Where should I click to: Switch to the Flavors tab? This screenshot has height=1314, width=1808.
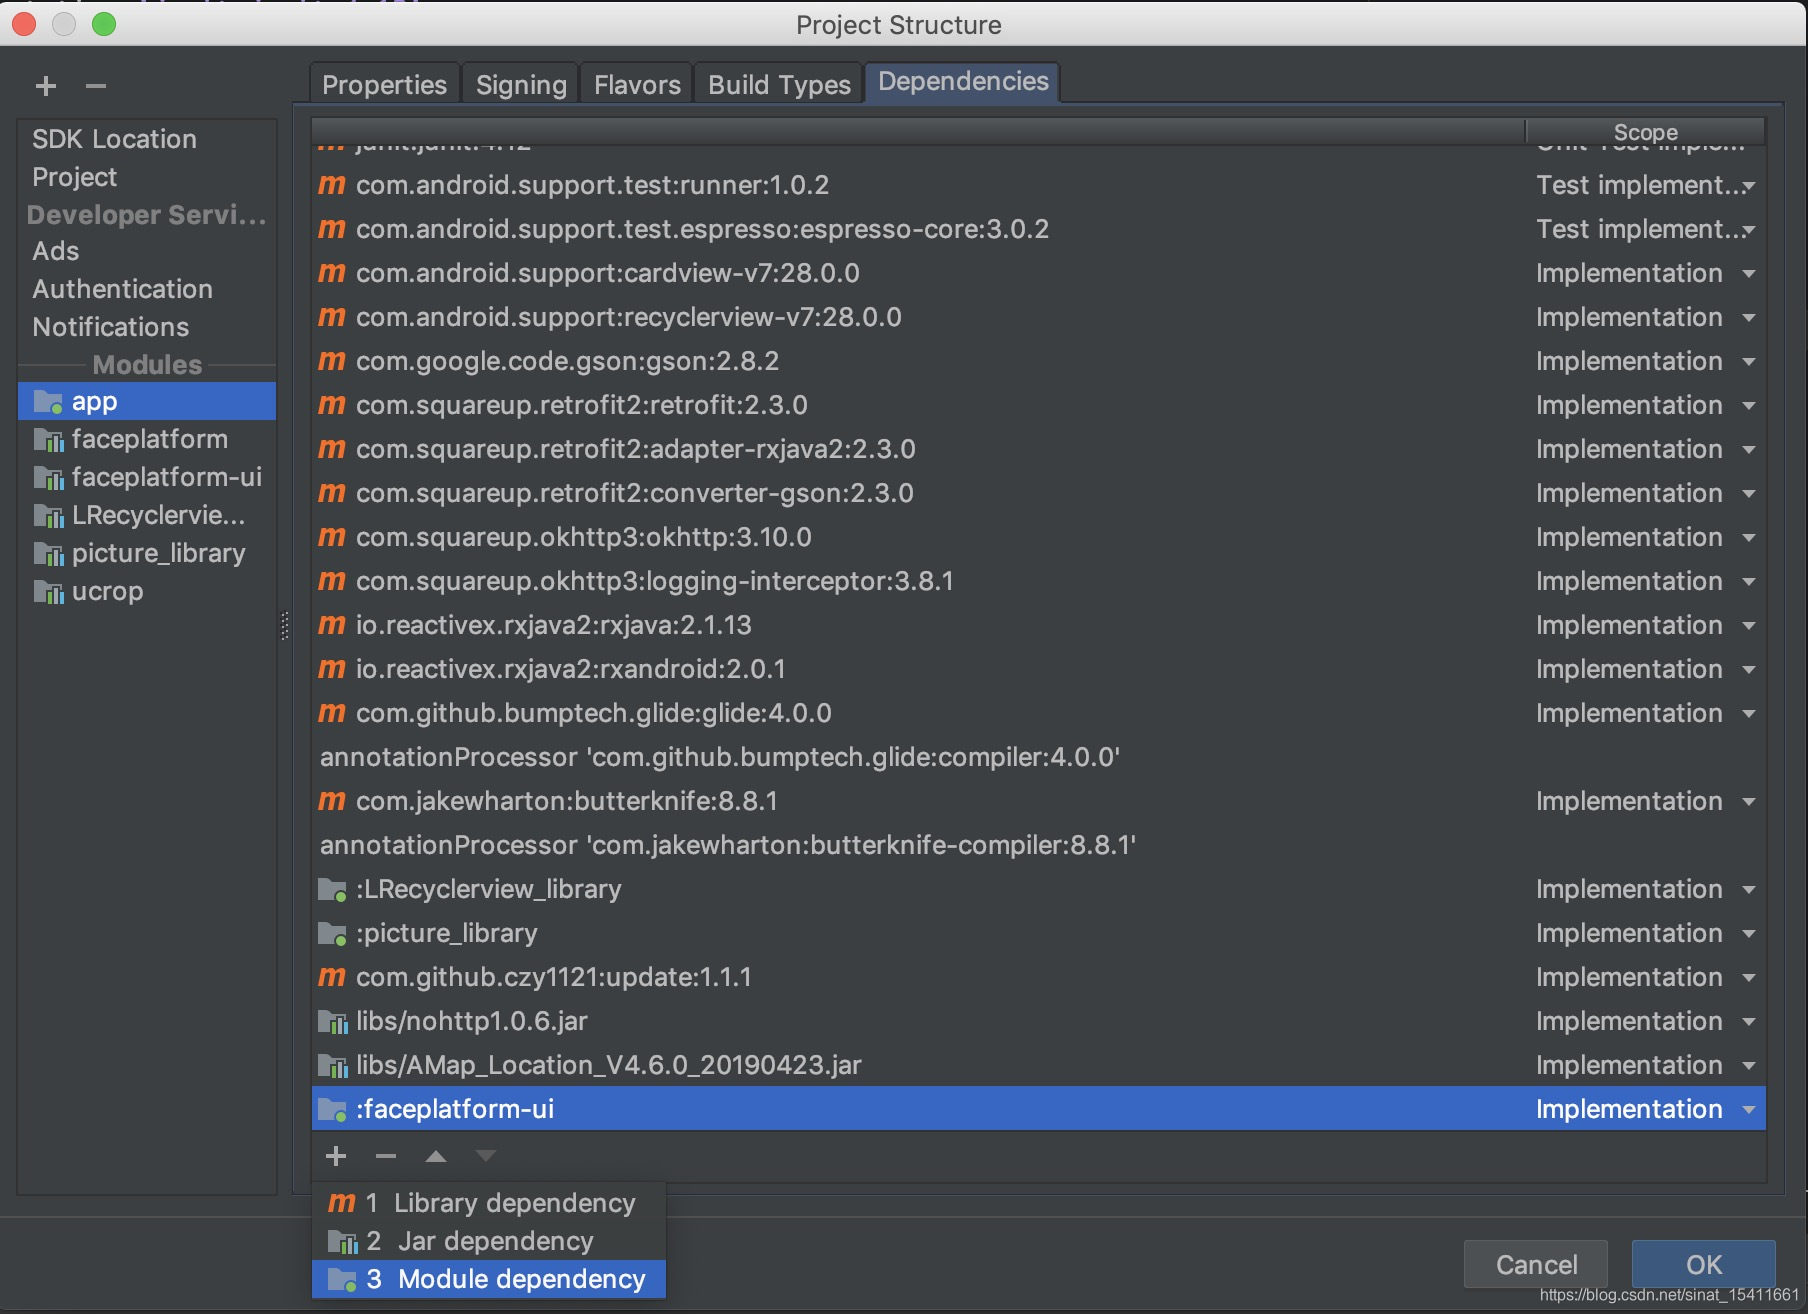[637, 84]
